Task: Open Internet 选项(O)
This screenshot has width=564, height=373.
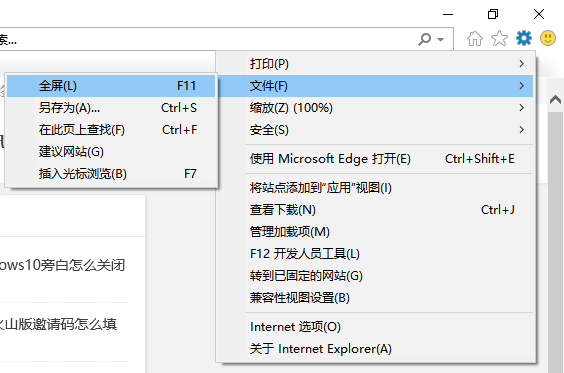Action: [376, 327]
